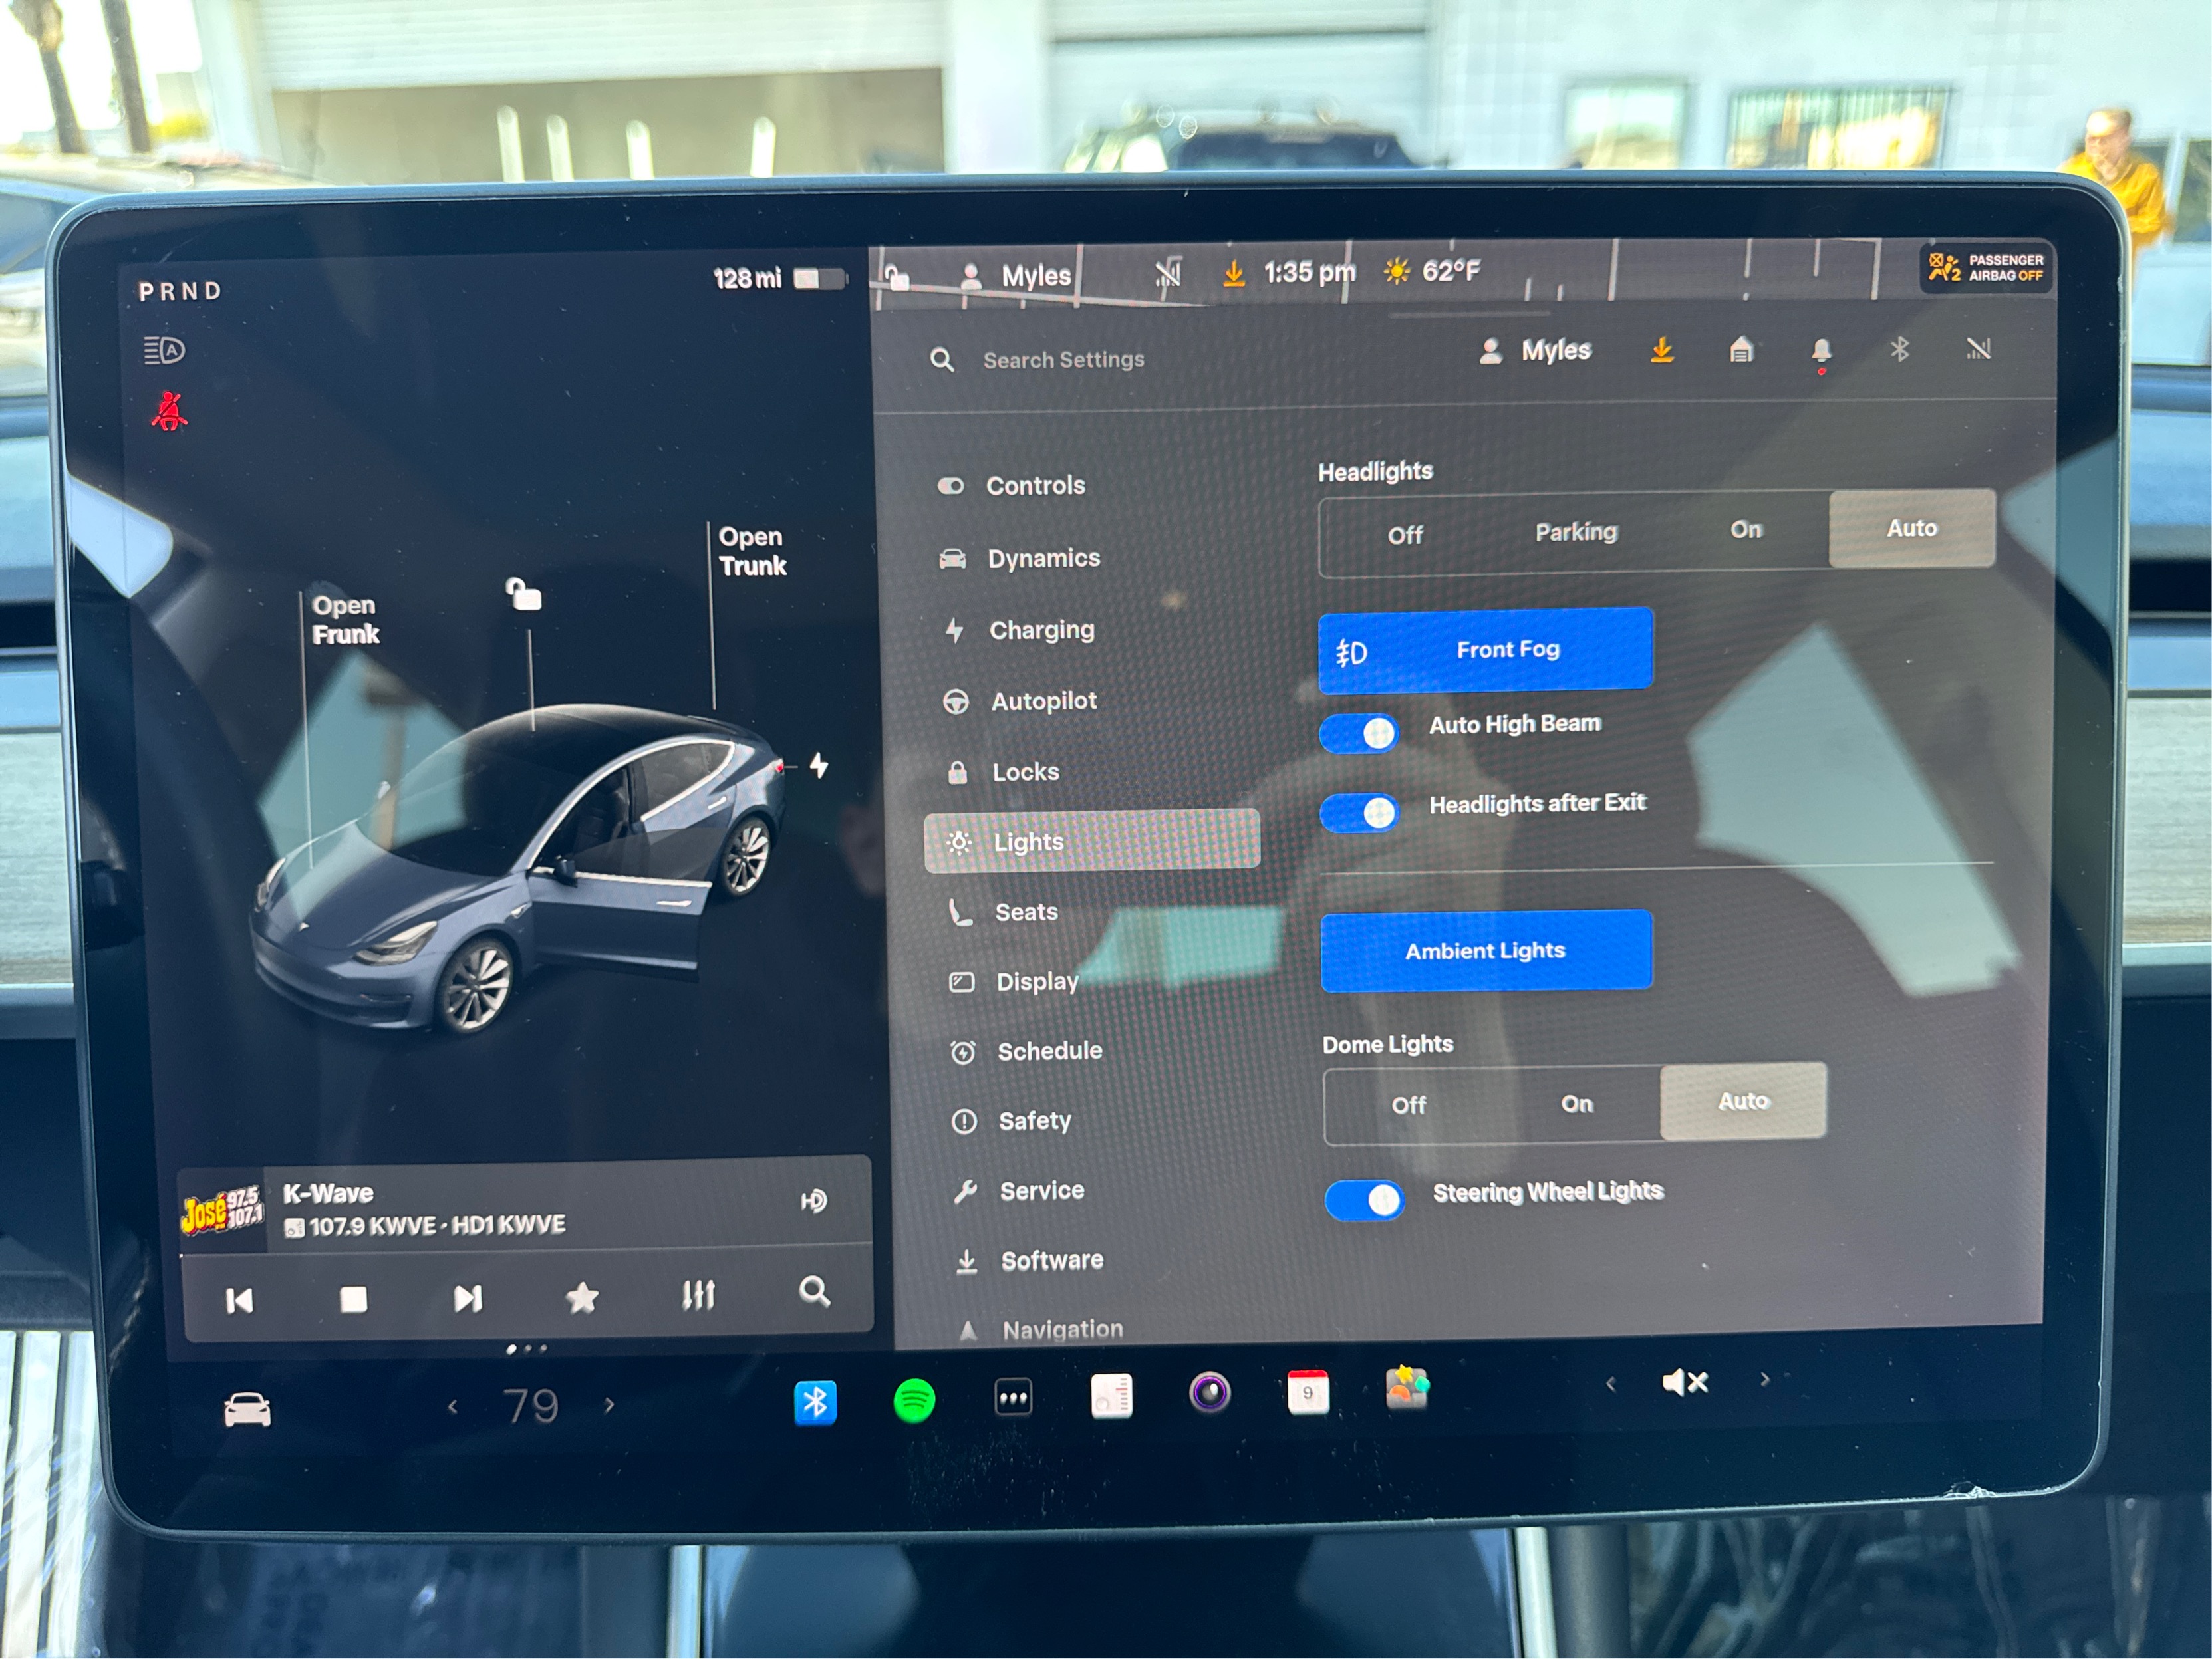
Task: Disable Auto High Beam toggle
Action: [1360, 733]
